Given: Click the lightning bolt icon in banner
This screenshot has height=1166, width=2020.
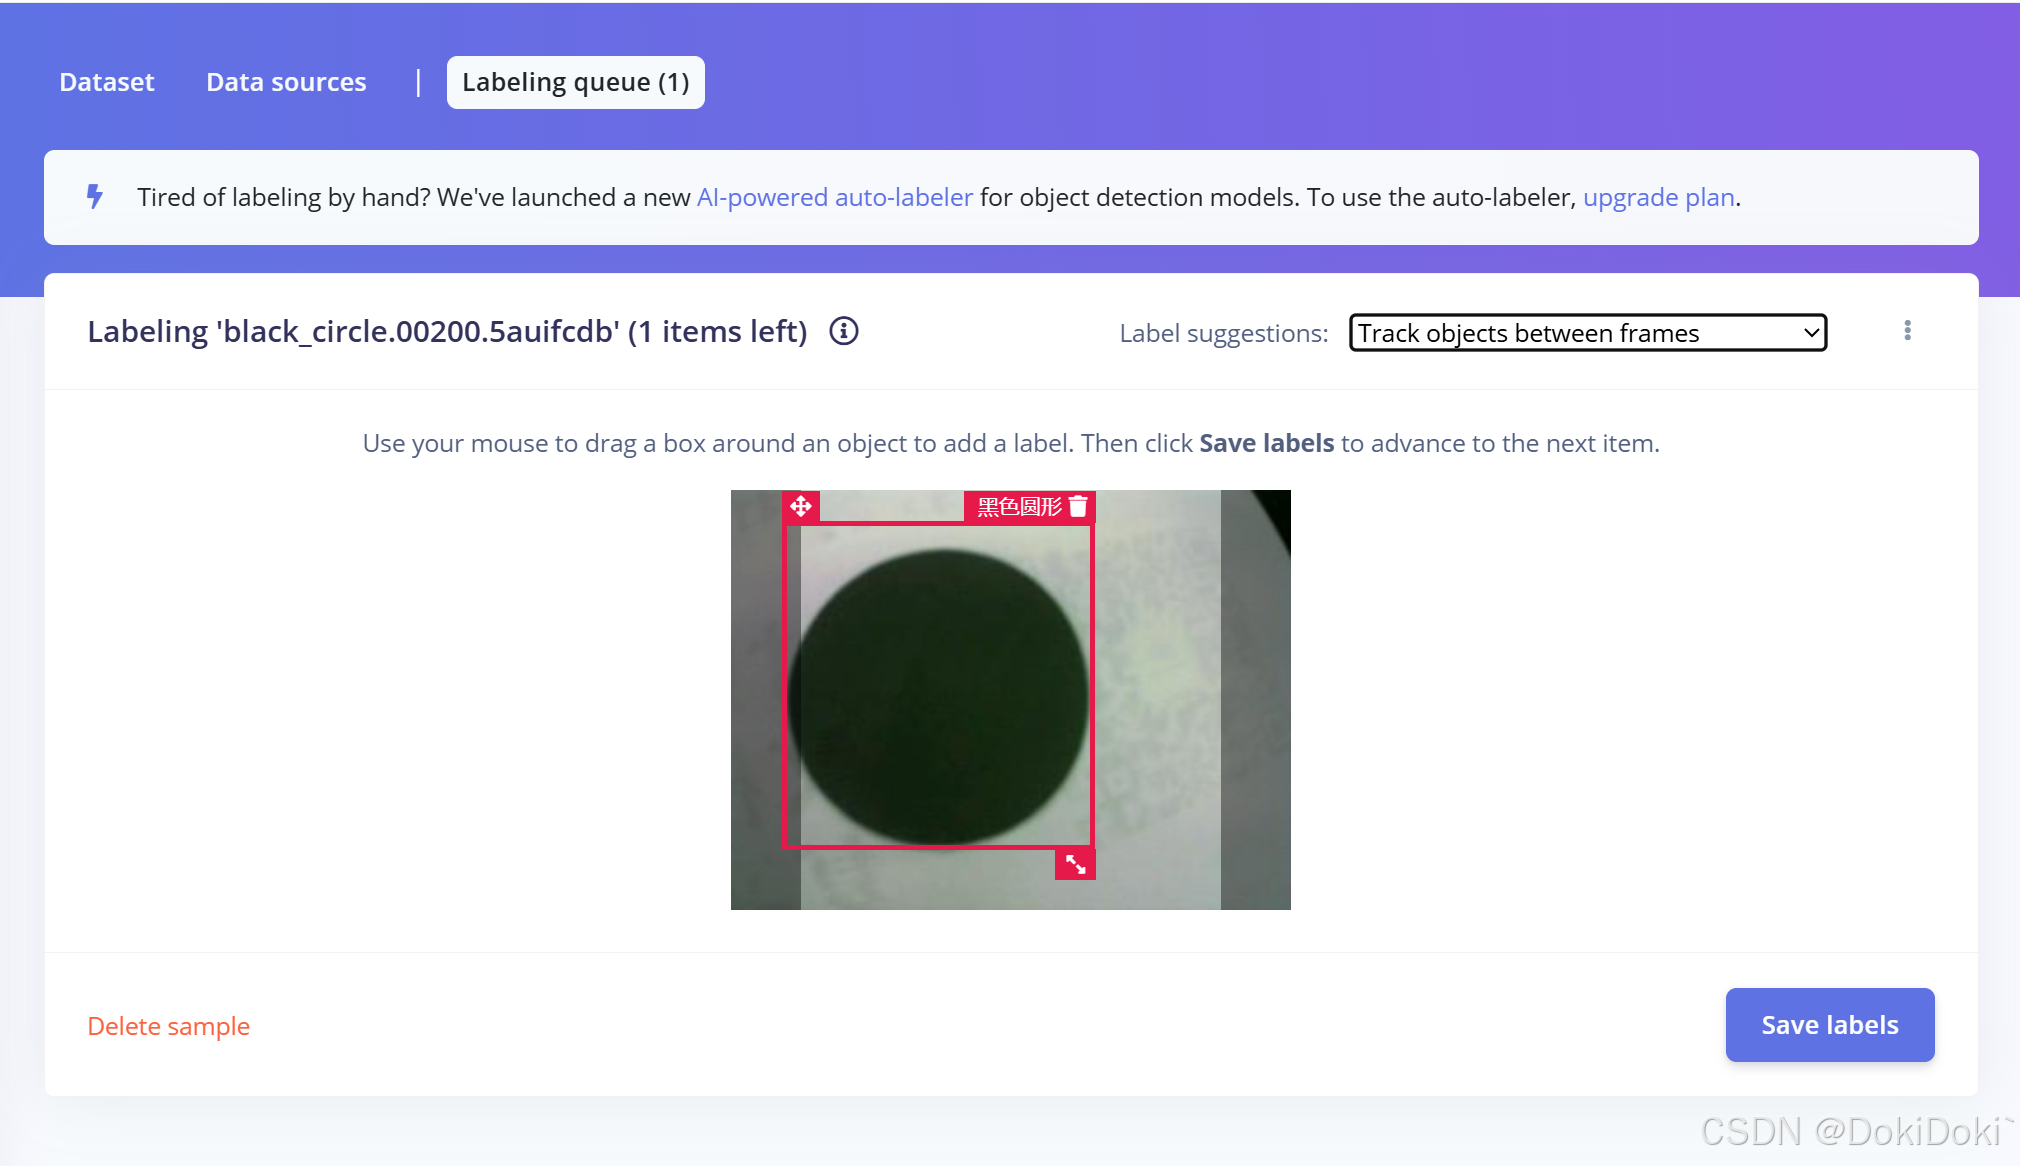Looking at the screenshot, I should [x=95, y=197].
